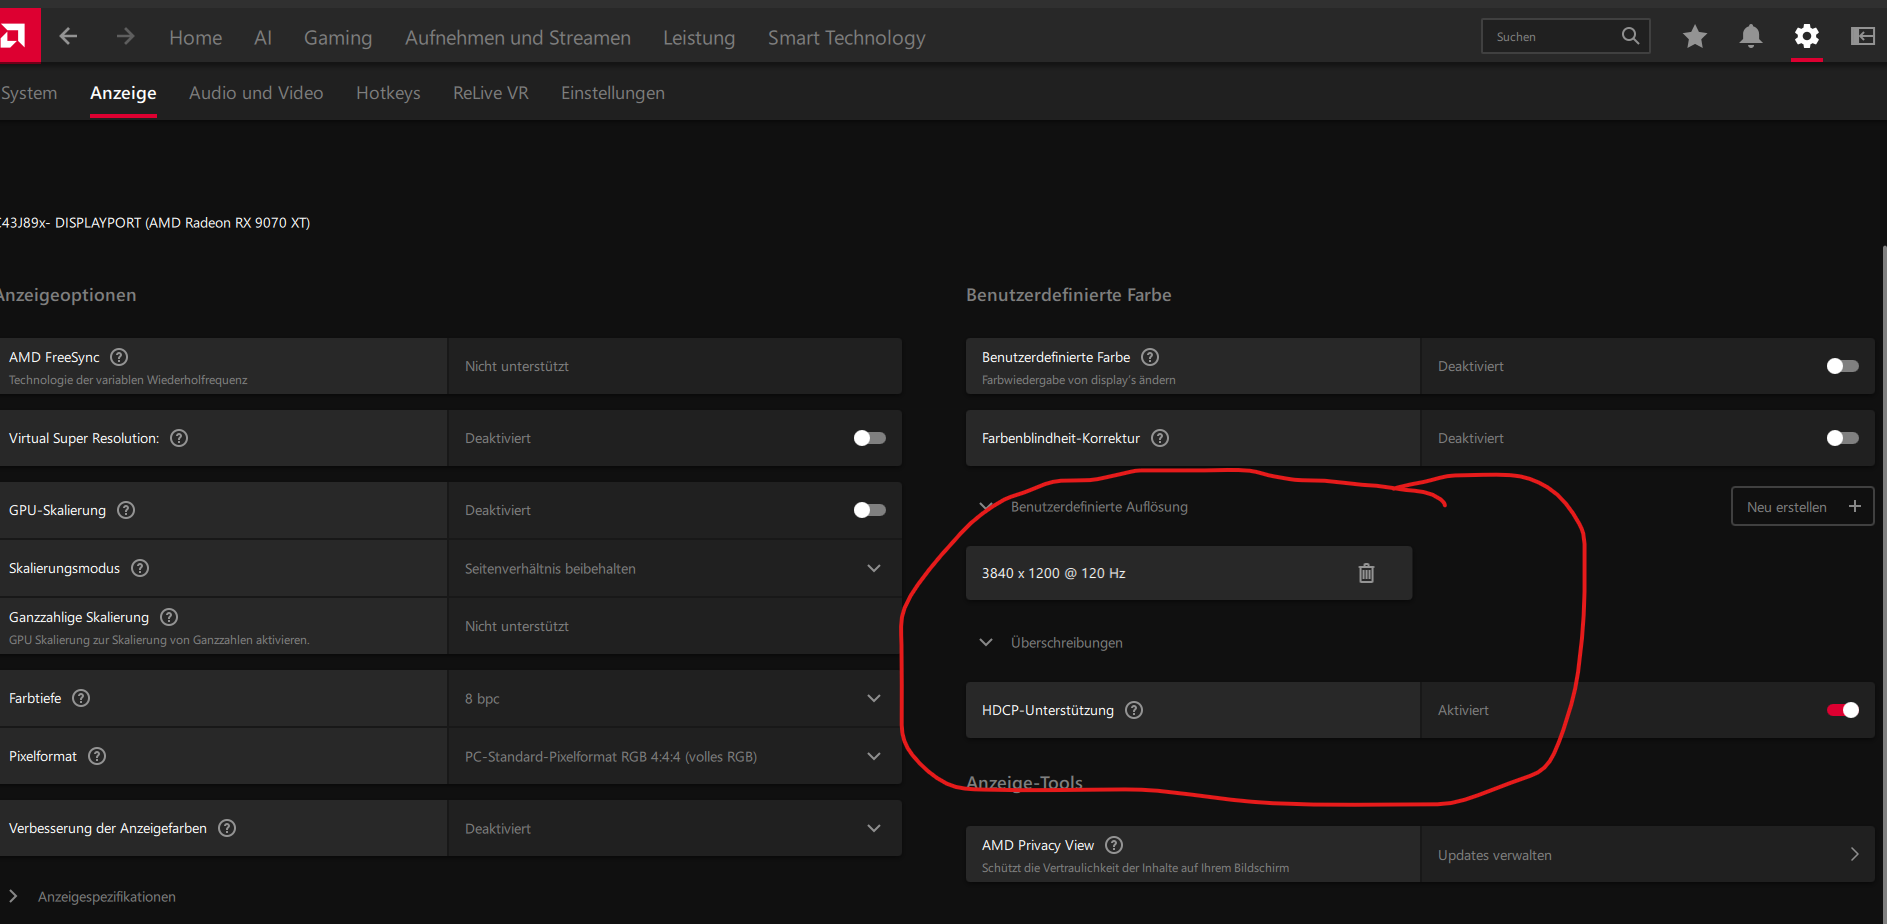Image resolution: width=1887 pixels, height=924 pixels.
Task: Expand Anzeigespezifikationen section
Action: [x=13, y=896]
